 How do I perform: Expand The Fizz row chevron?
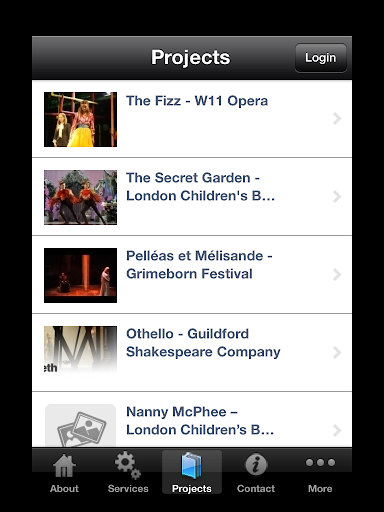pos(337,118)
